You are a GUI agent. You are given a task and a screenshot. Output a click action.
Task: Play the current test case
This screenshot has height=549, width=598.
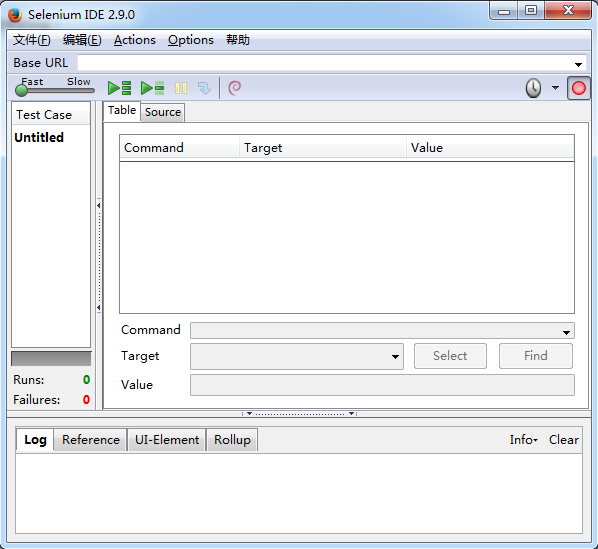152,88
